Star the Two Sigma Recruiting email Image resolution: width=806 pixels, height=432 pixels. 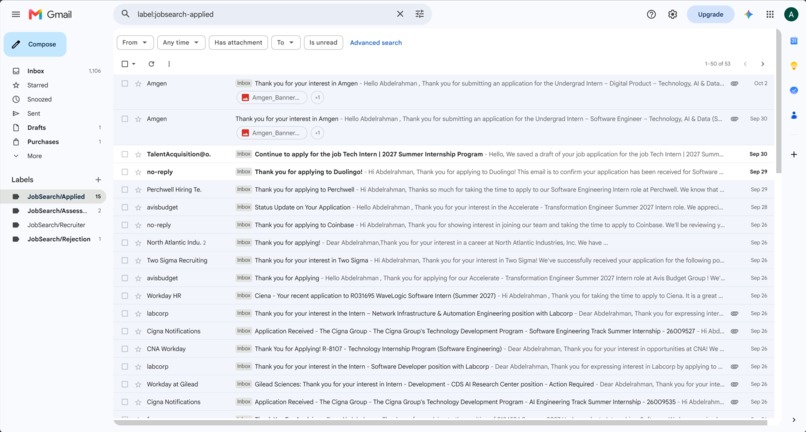[x=138, y=260]
